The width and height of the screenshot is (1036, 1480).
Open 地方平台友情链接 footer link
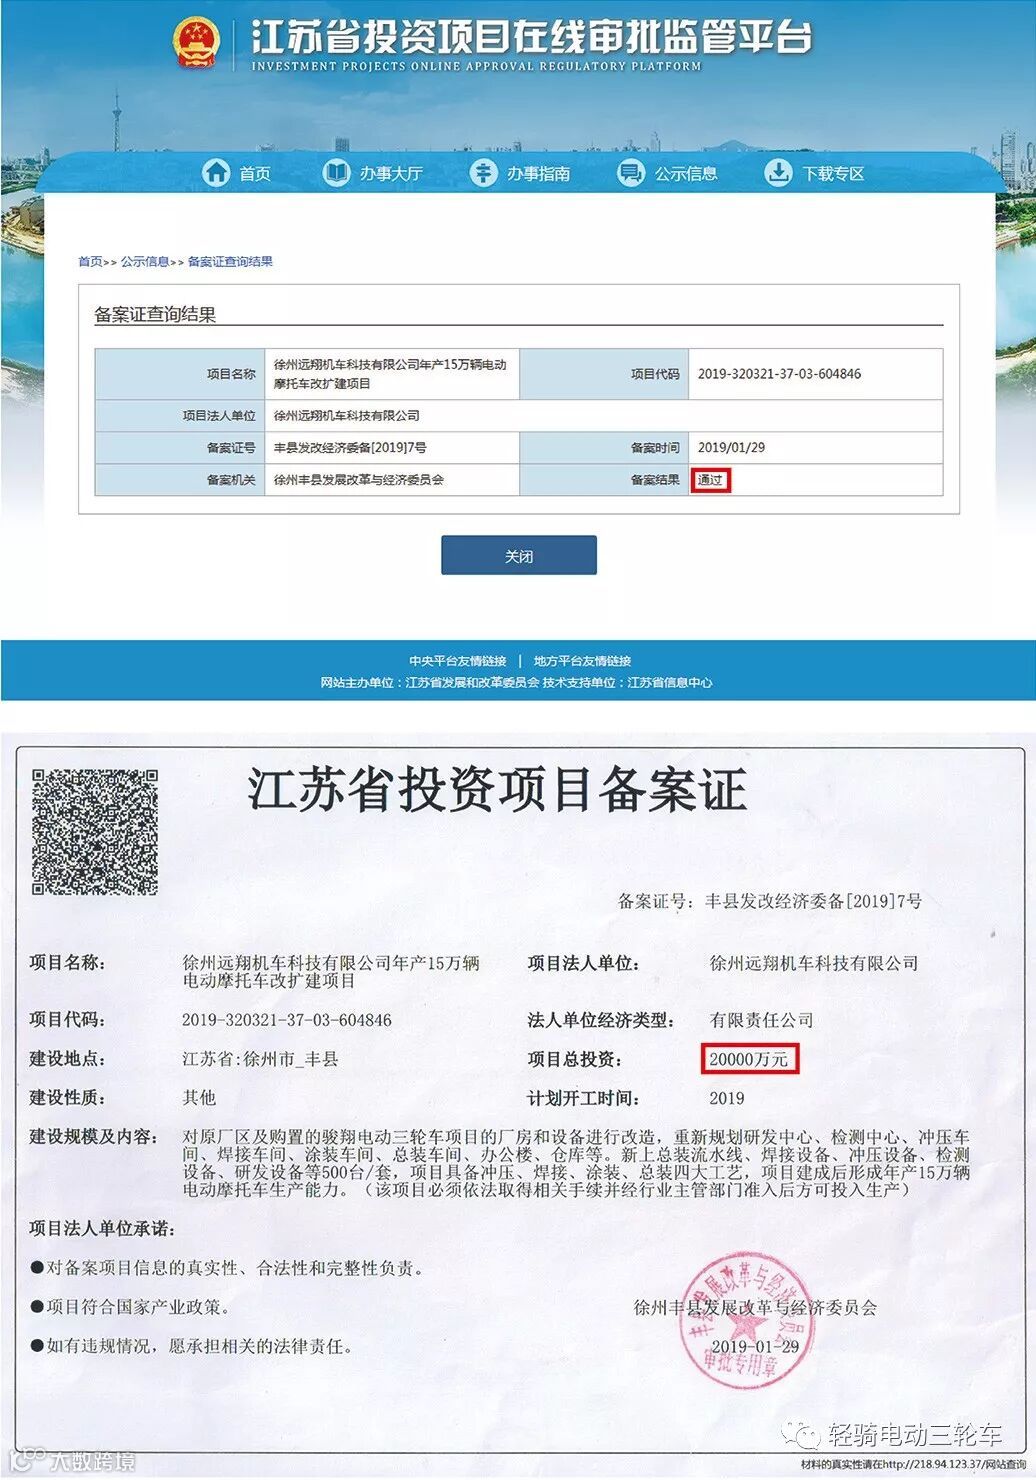point(582,661)
